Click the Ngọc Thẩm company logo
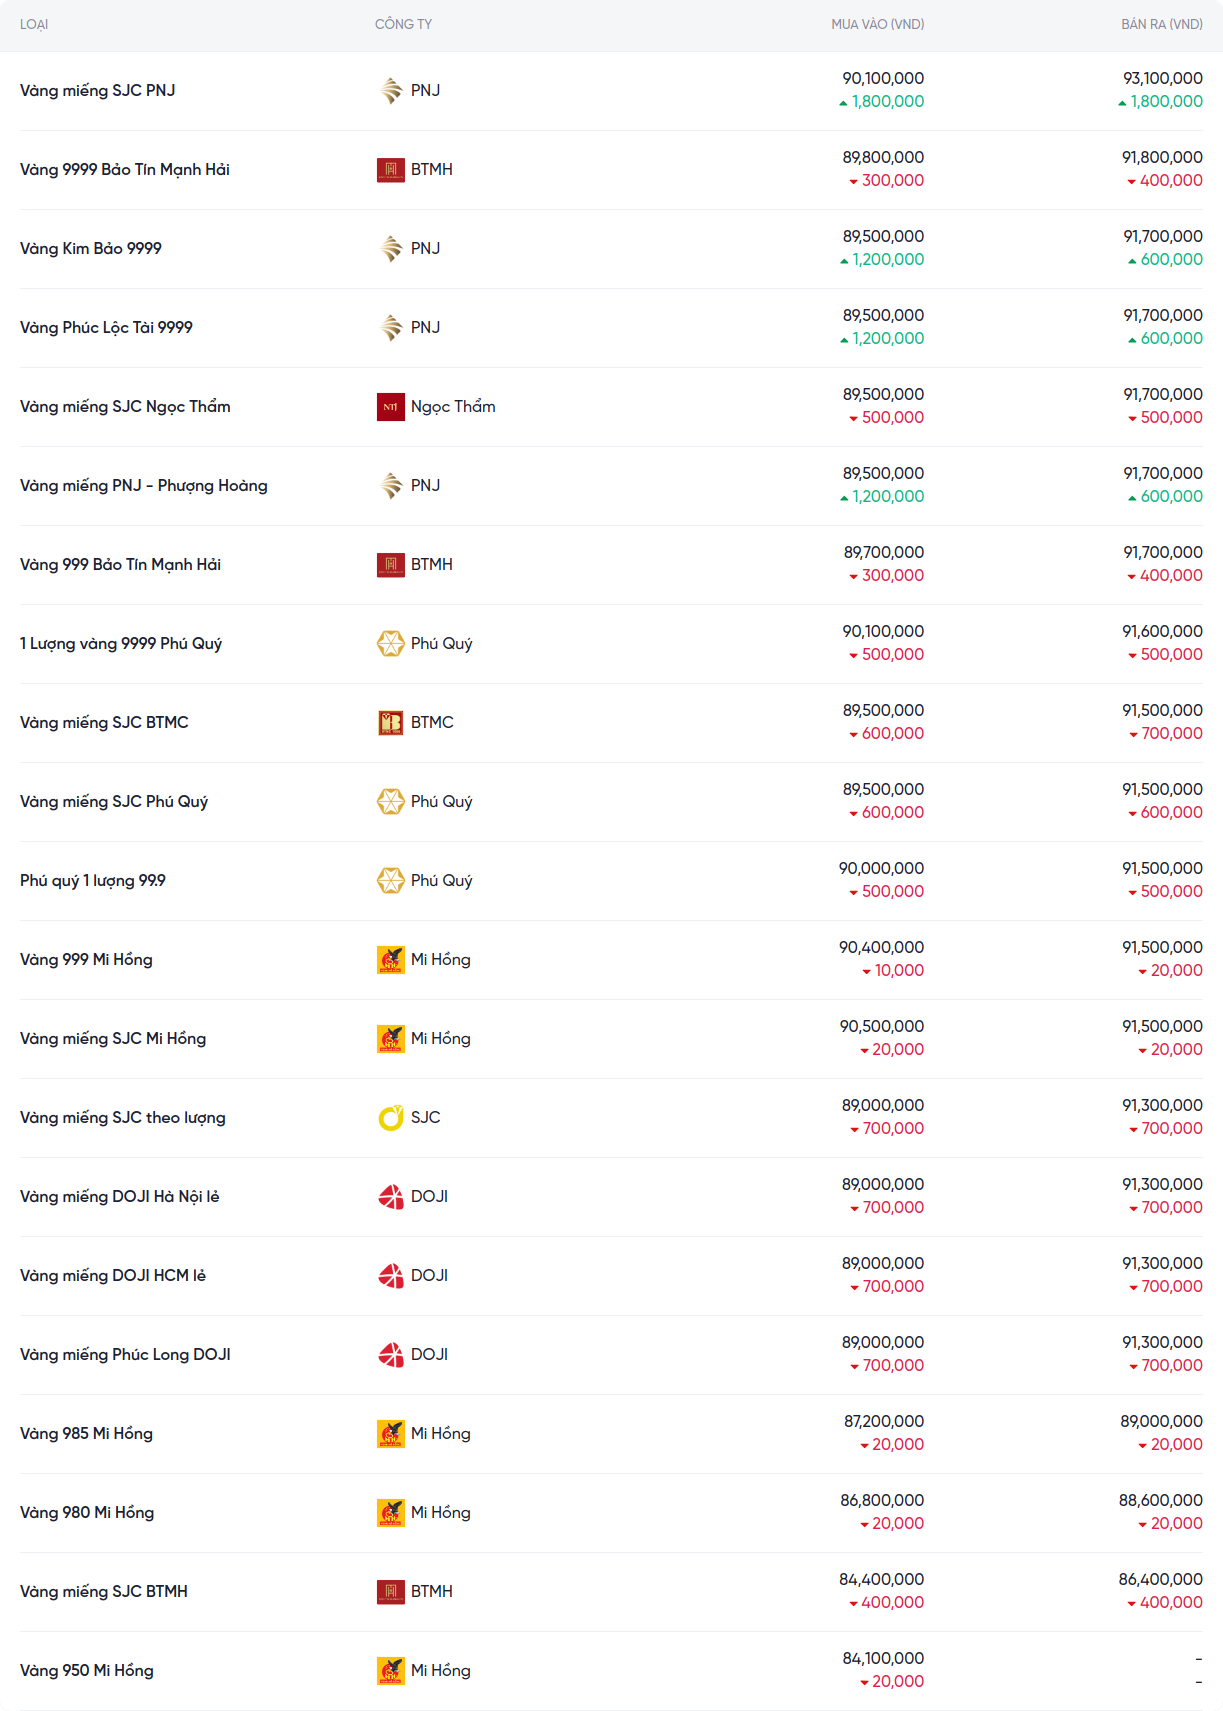The image size is (1223, 1711). (x=391, y=407)
